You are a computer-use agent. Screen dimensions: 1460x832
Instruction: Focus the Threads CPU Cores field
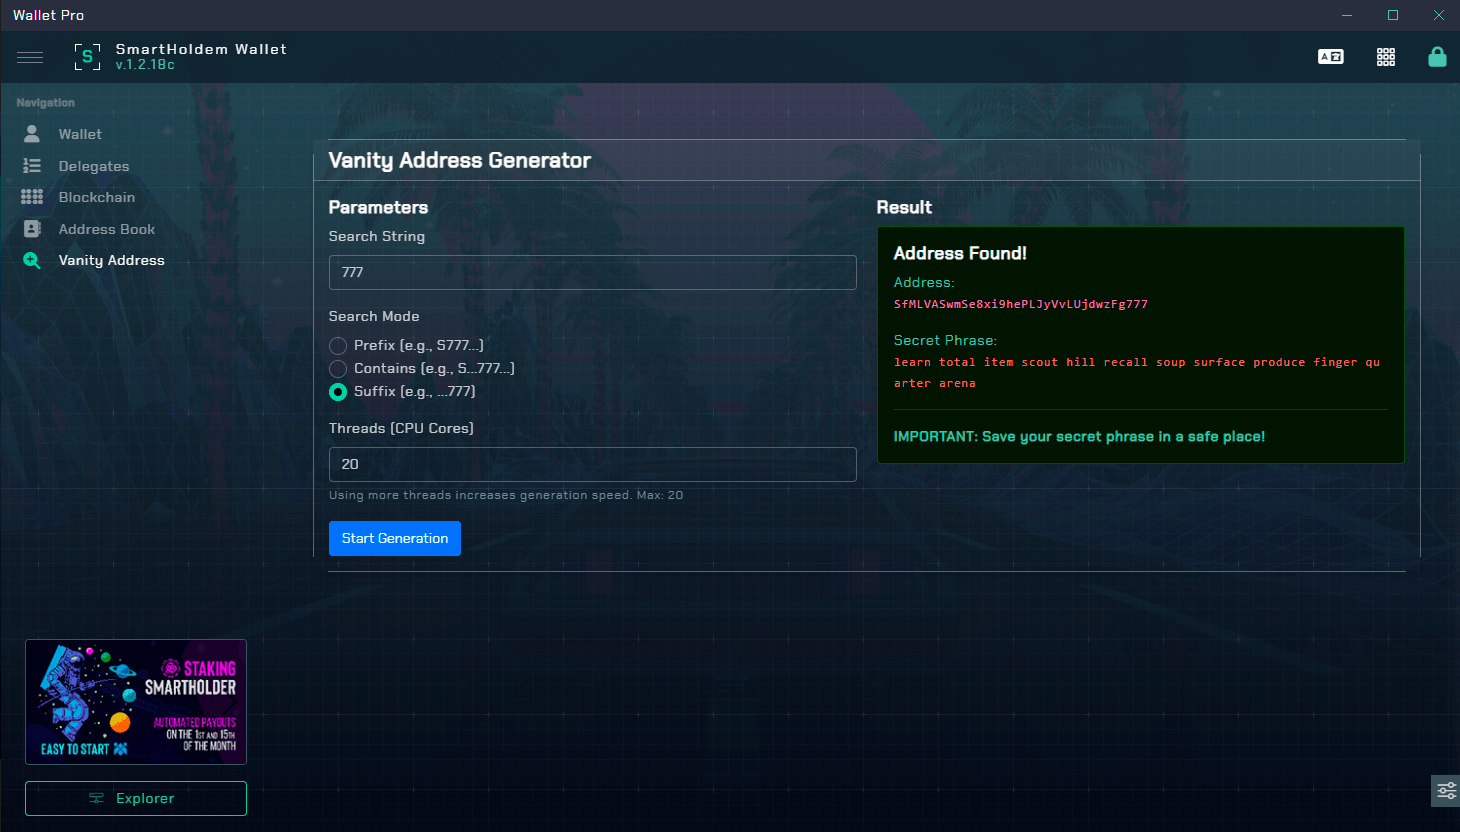coord(592,464)
